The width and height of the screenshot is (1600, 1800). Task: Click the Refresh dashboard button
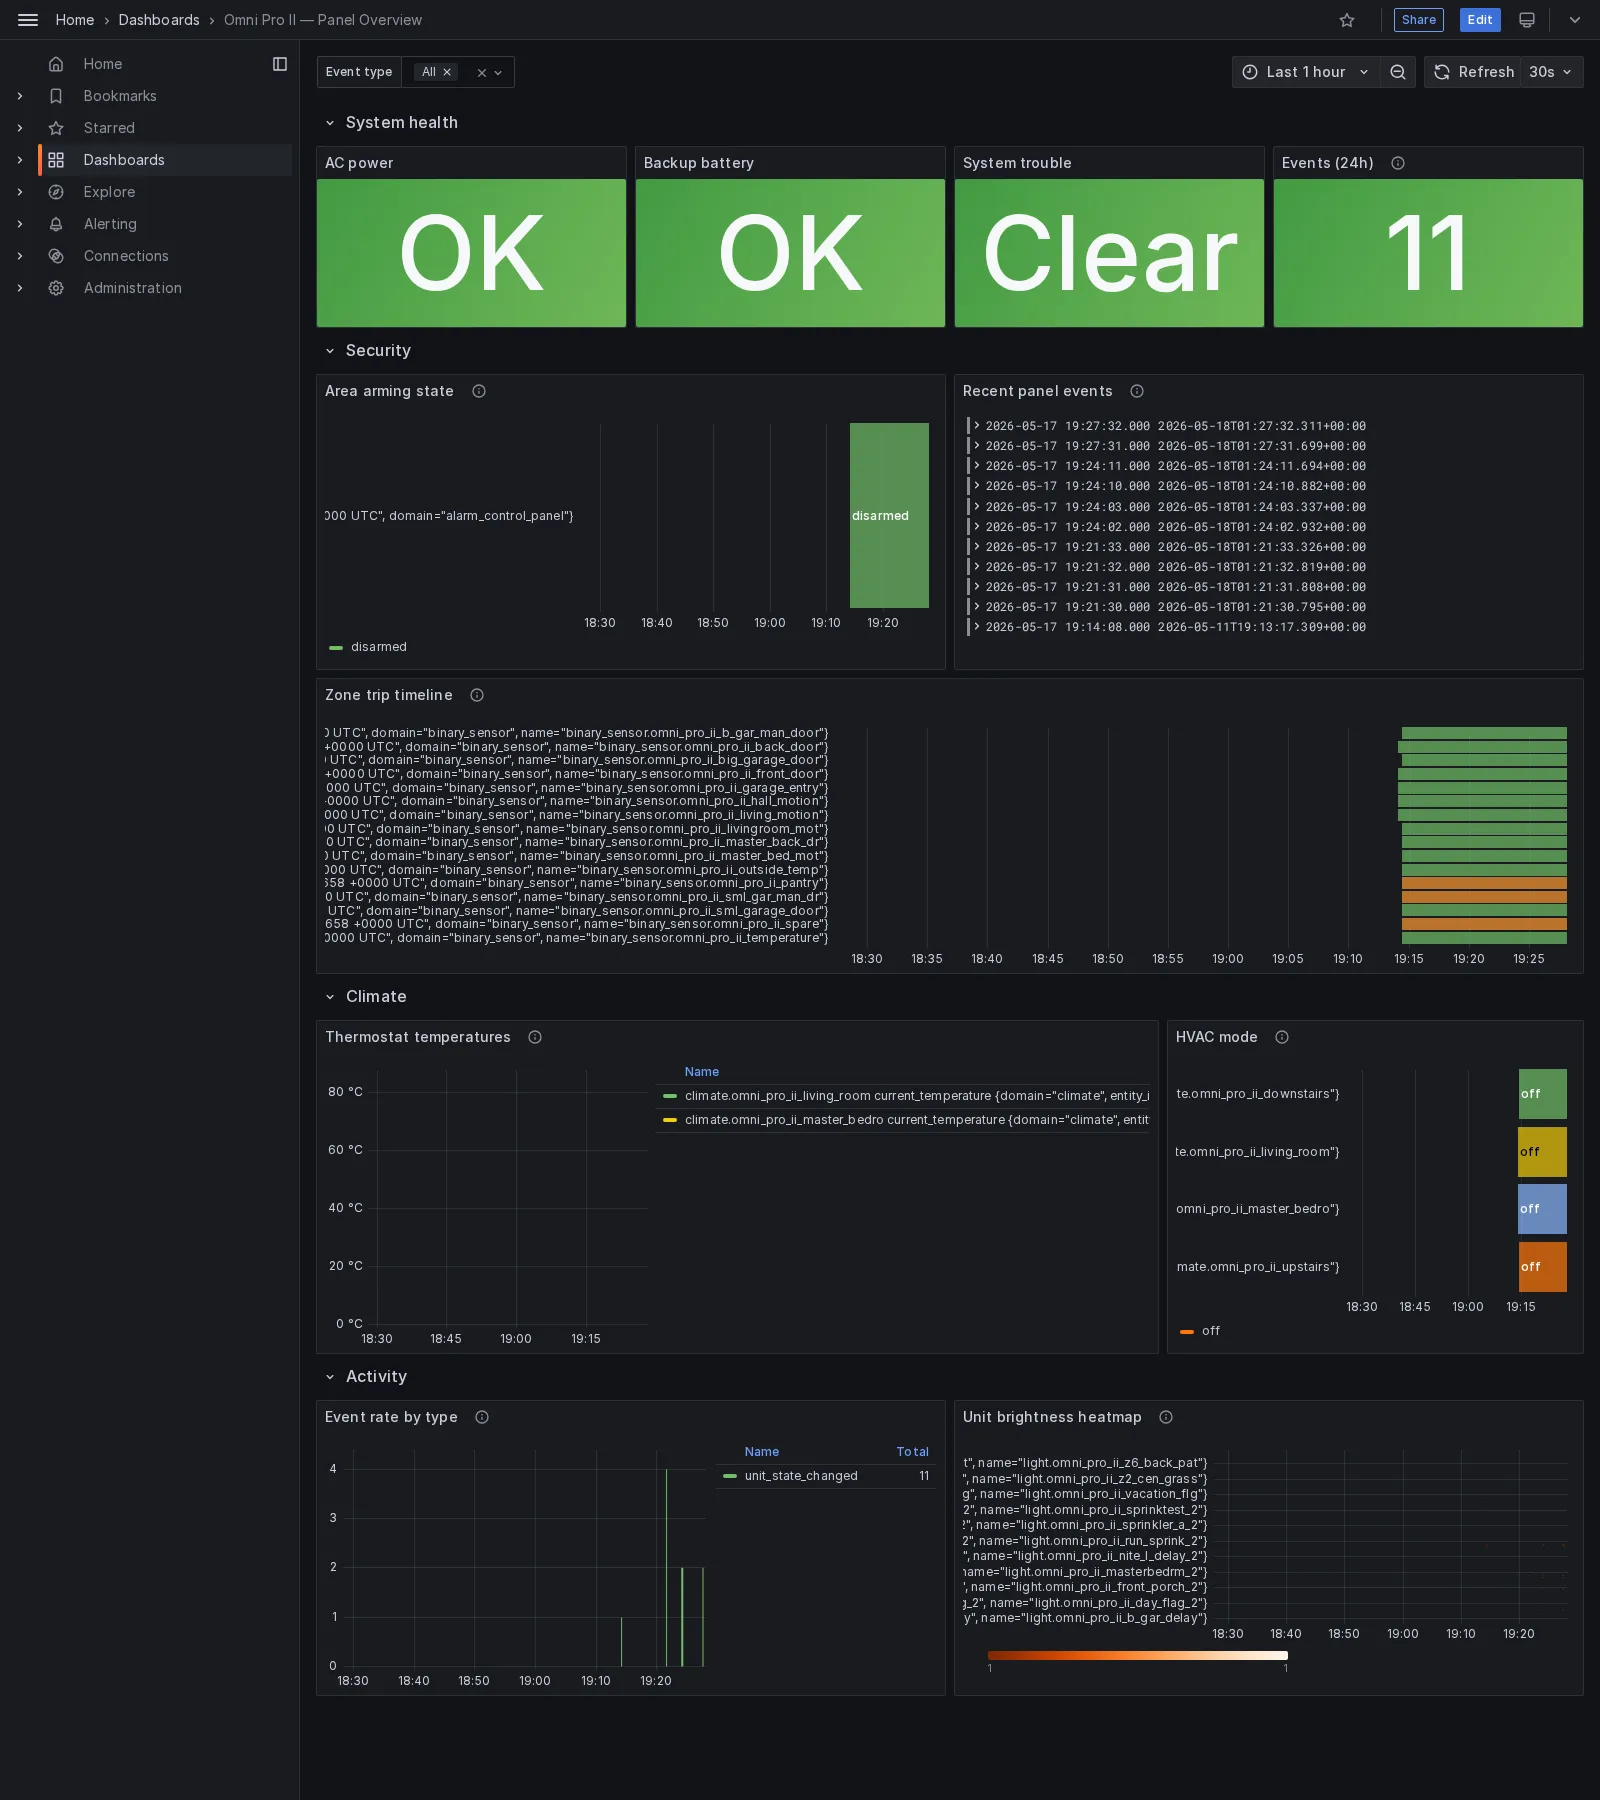coord(1473,72)
